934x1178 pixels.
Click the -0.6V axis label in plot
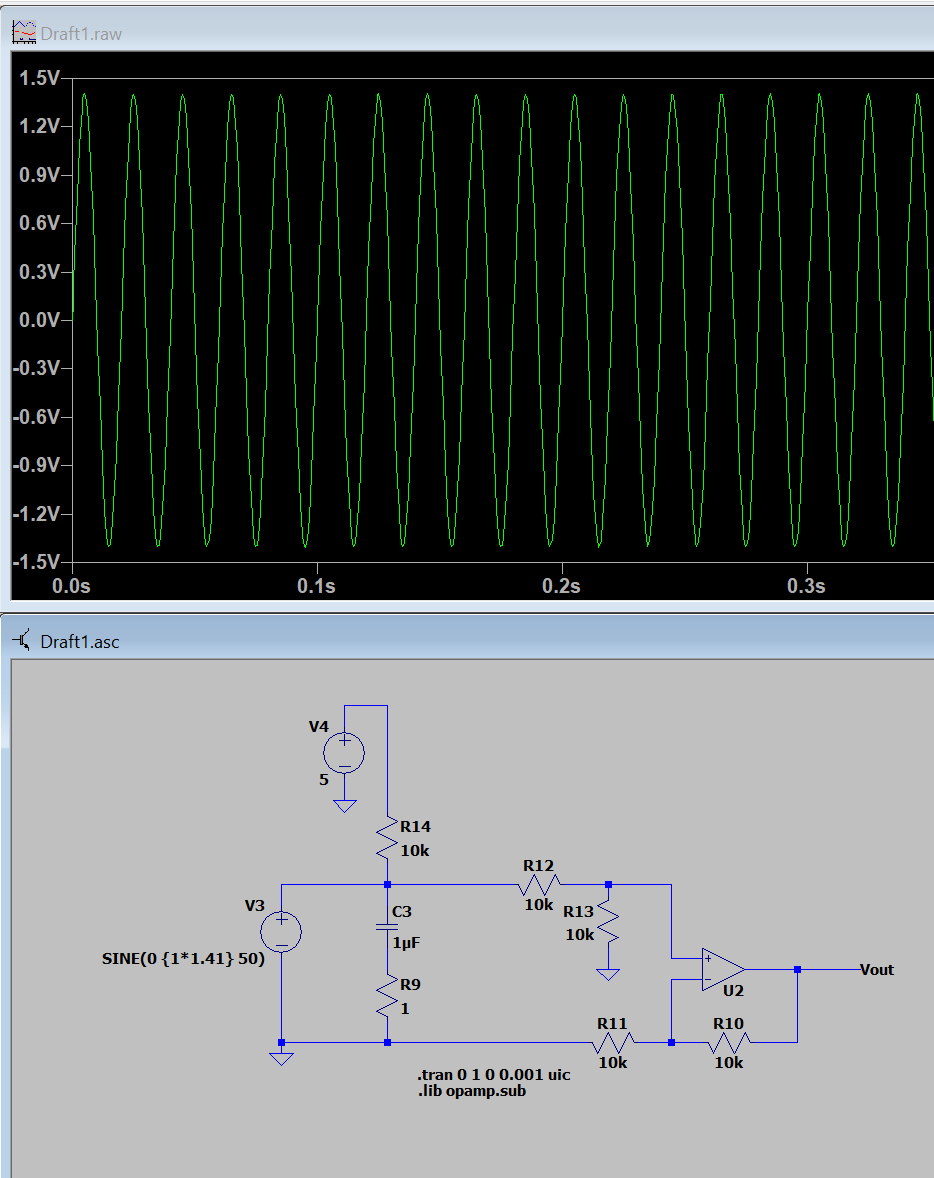36,417
